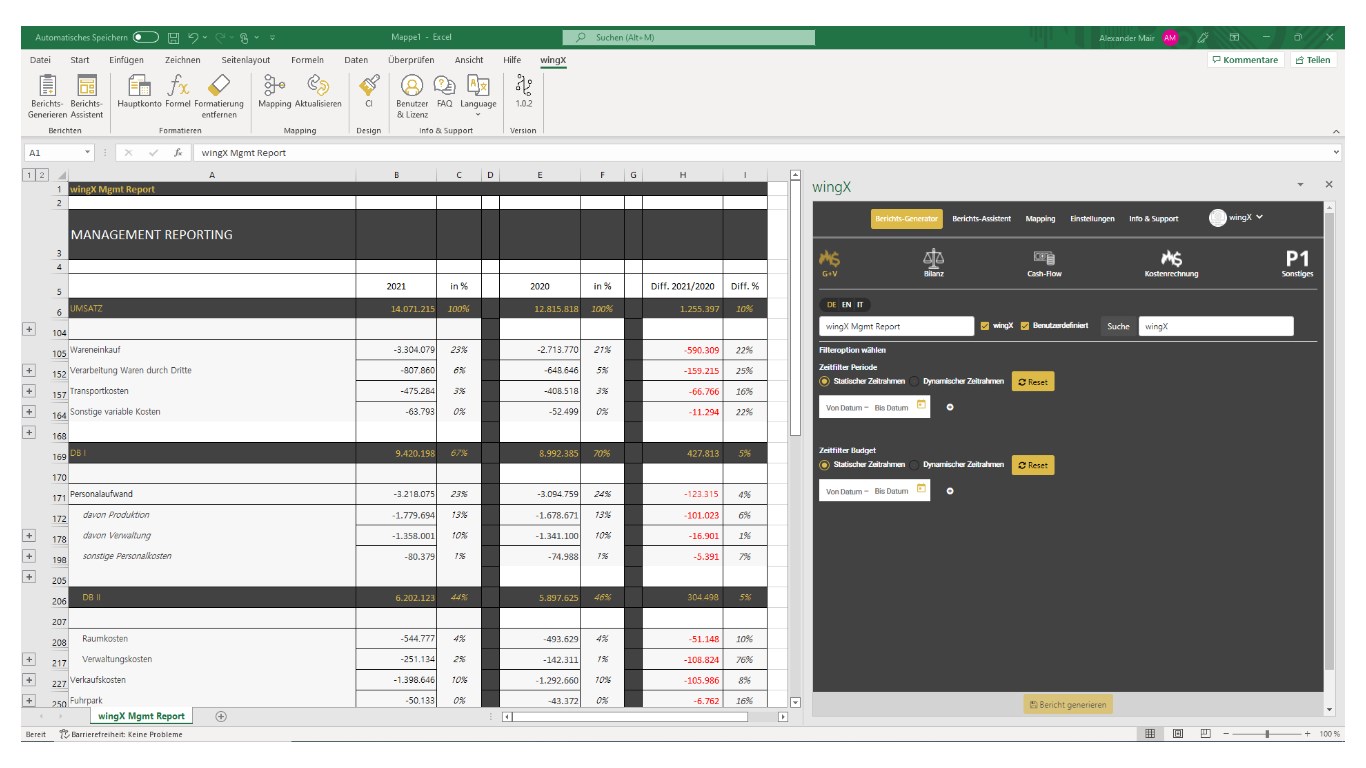Expand the grouped rows at row 157

click(28, 391)
